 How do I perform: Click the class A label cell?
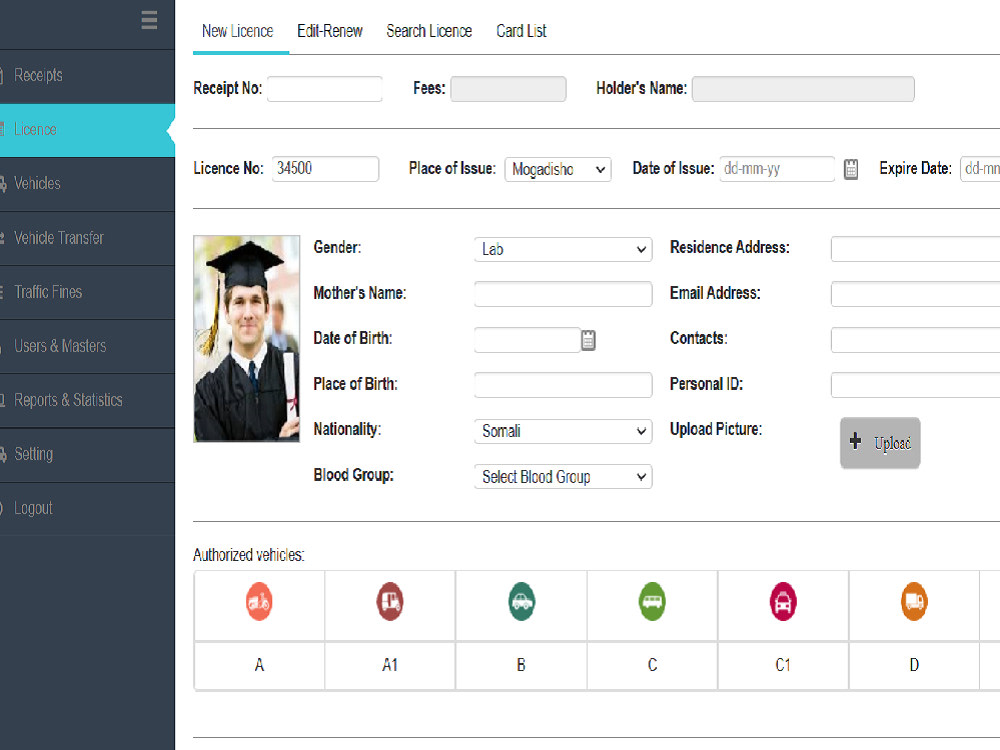click(x=259, y=665)
